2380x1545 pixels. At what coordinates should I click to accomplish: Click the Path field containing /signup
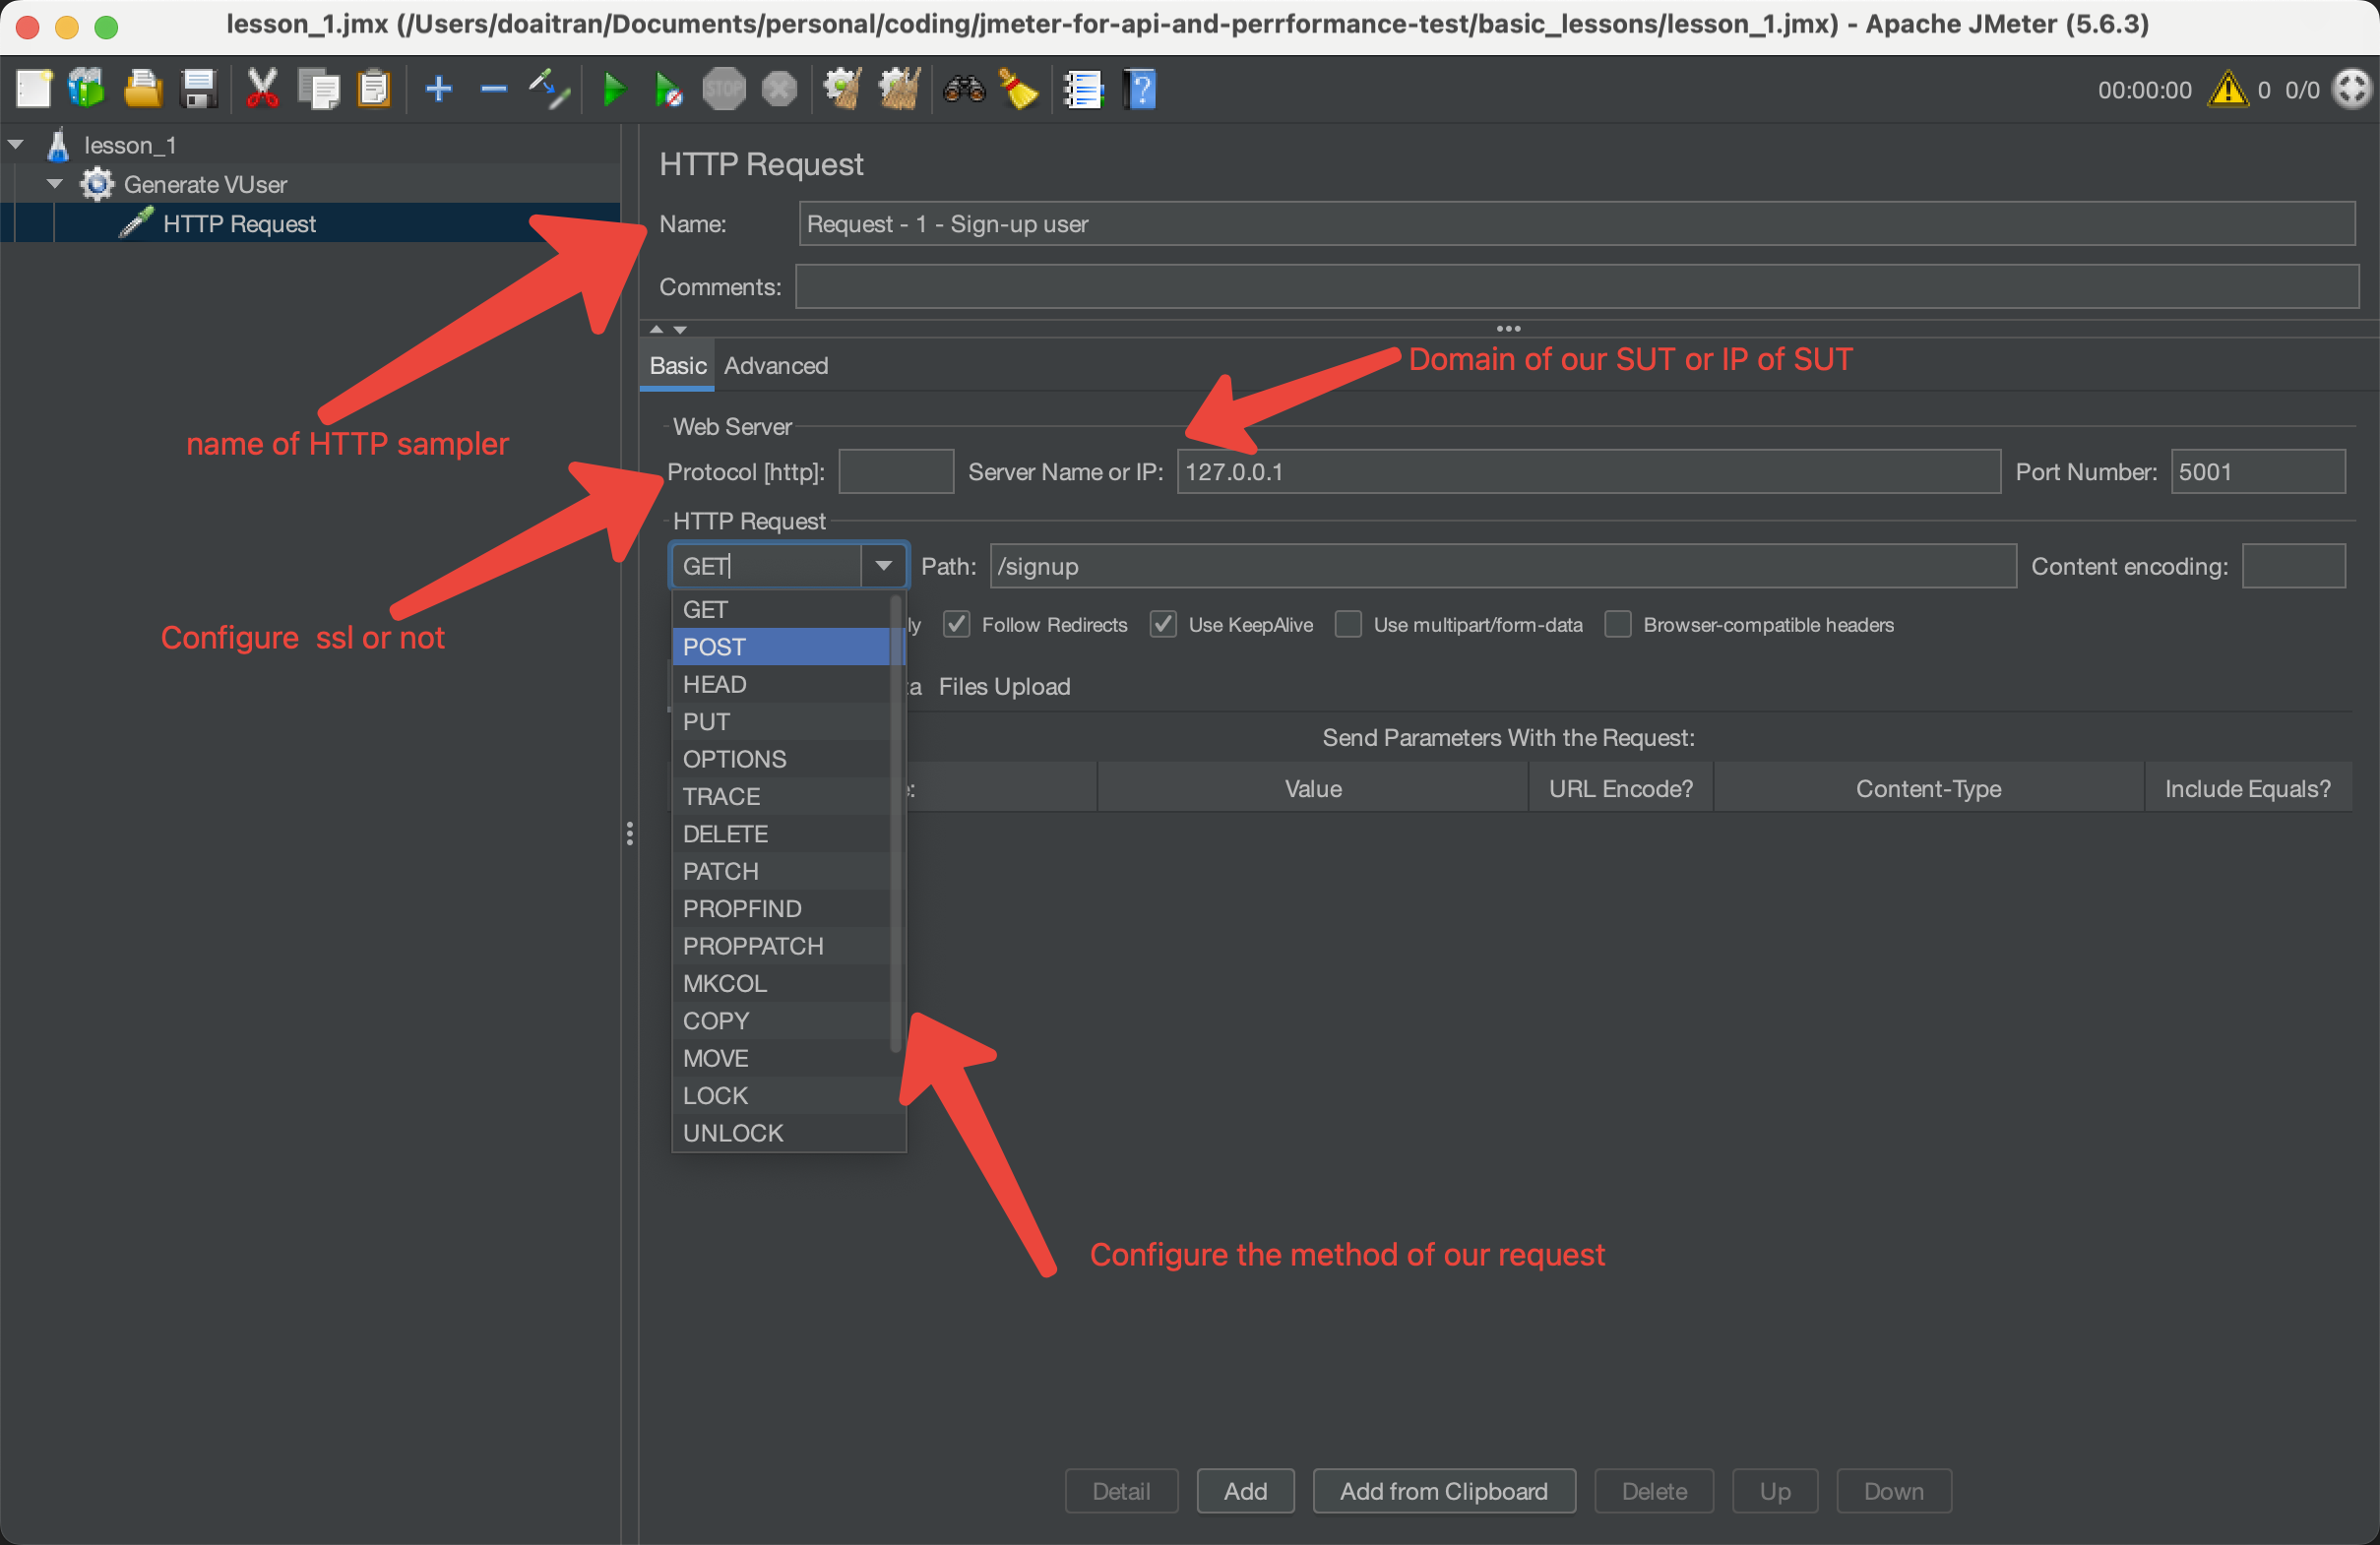point(1502,566)
